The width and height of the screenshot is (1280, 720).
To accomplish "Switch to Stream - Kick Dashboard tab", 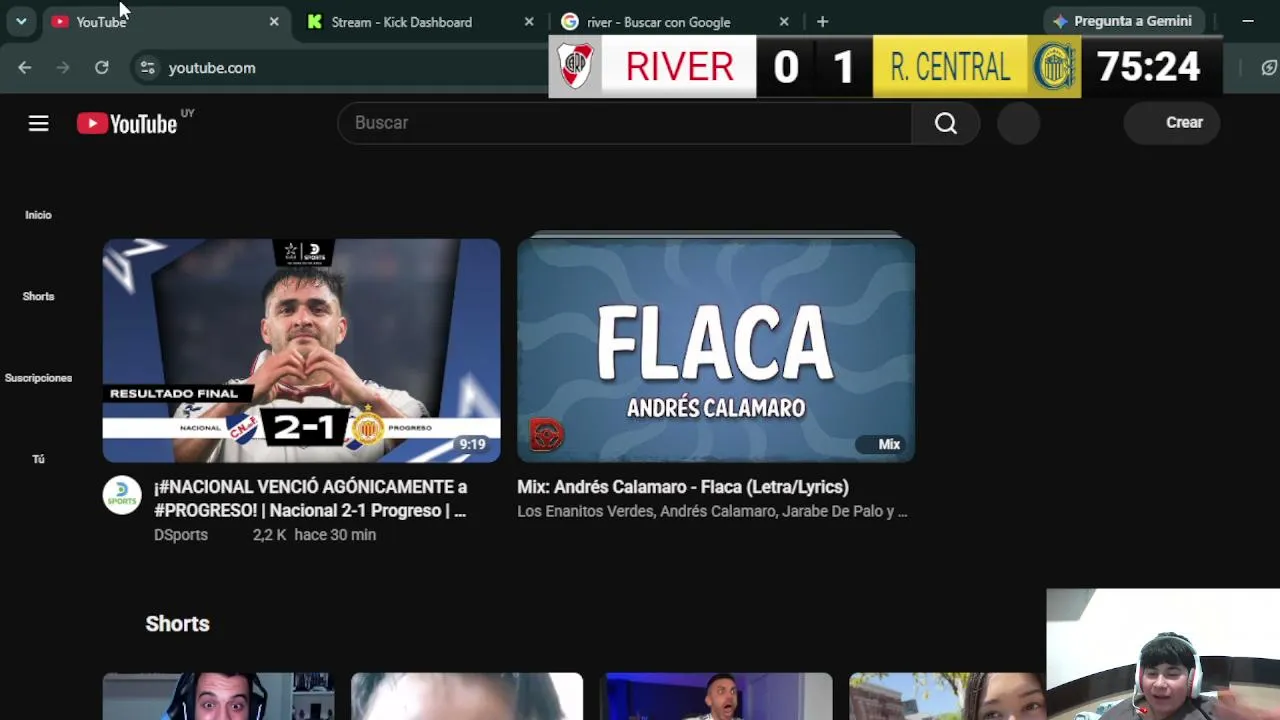I will (x=420, y=22).
